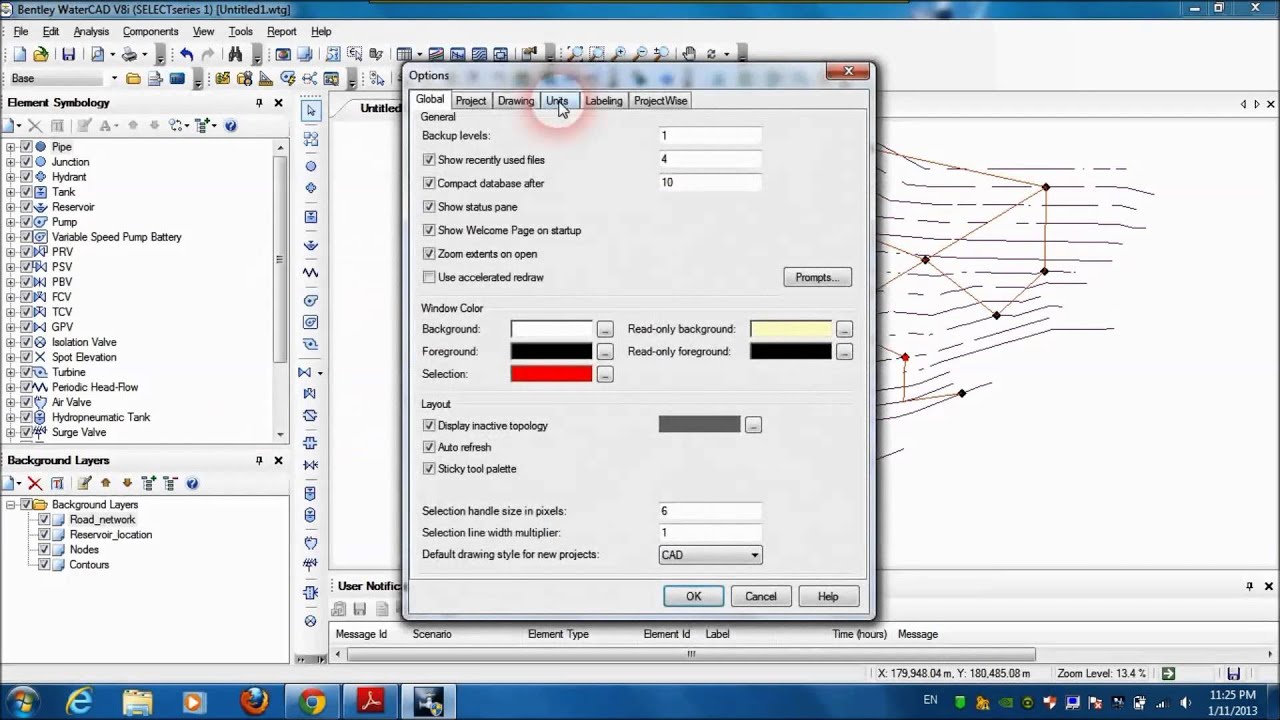Viewport: 1280px width, 720px height.
Task: Switch to the Project tab
Action: click(x=471, y=101)
